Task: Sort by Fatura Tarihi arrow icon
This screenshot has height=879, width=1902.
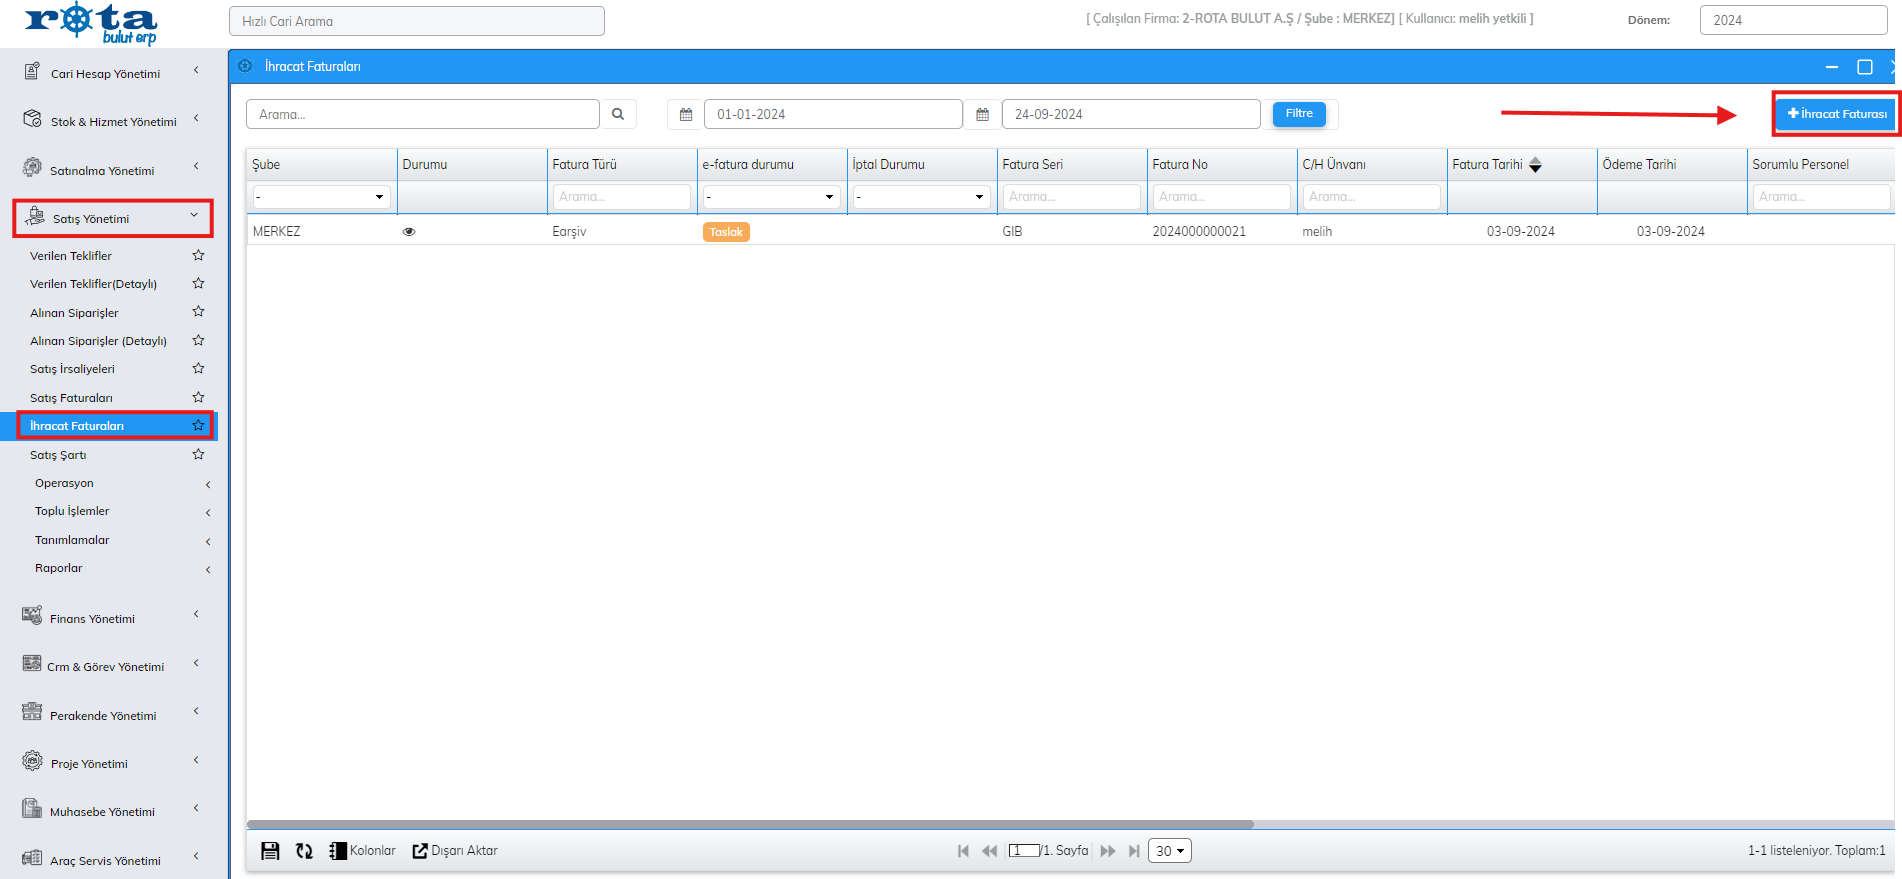Action: coord(1535,165)
